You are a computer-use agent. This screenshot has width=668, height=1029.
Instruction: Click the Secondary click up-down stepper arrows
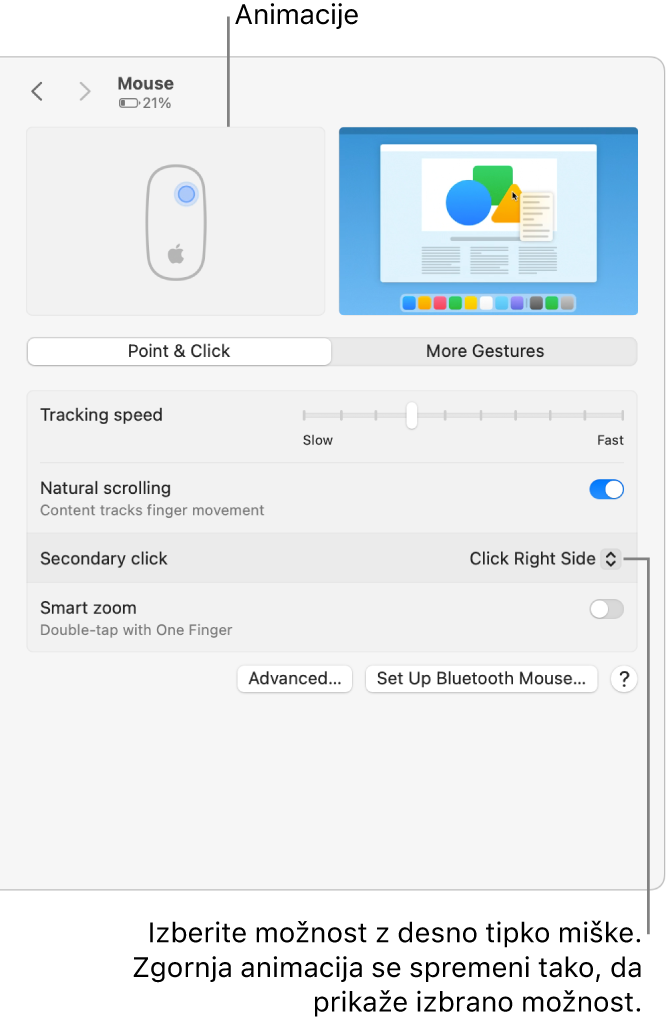coord(611,559)
